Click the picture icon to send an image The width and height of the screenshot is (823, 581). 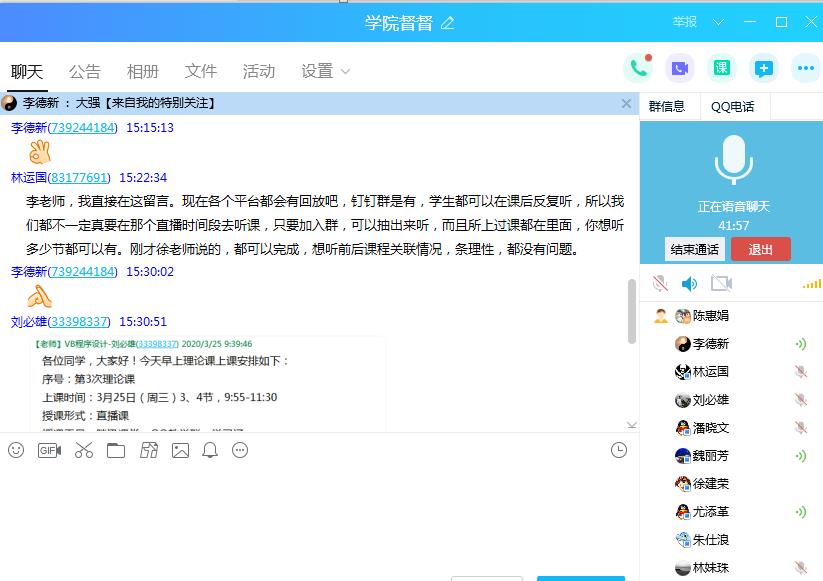(180, 450)
